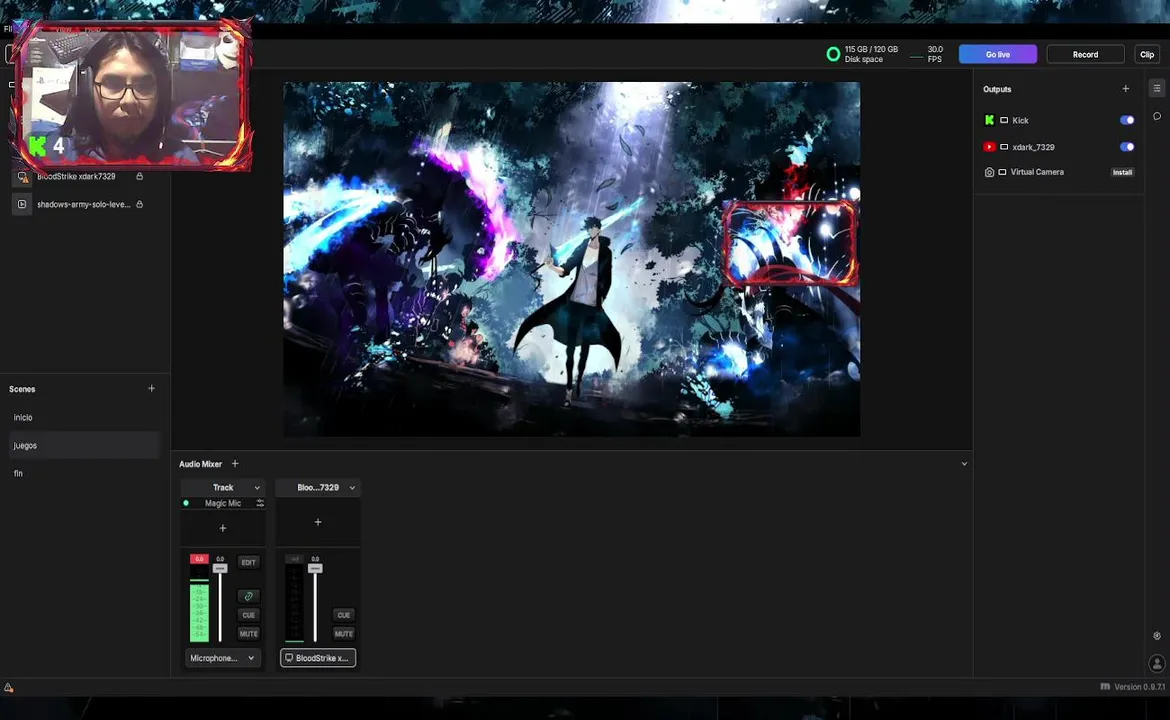
Task: Click the Audio Mixer heading
Action: pyautogui.click(x=200, y=464)
